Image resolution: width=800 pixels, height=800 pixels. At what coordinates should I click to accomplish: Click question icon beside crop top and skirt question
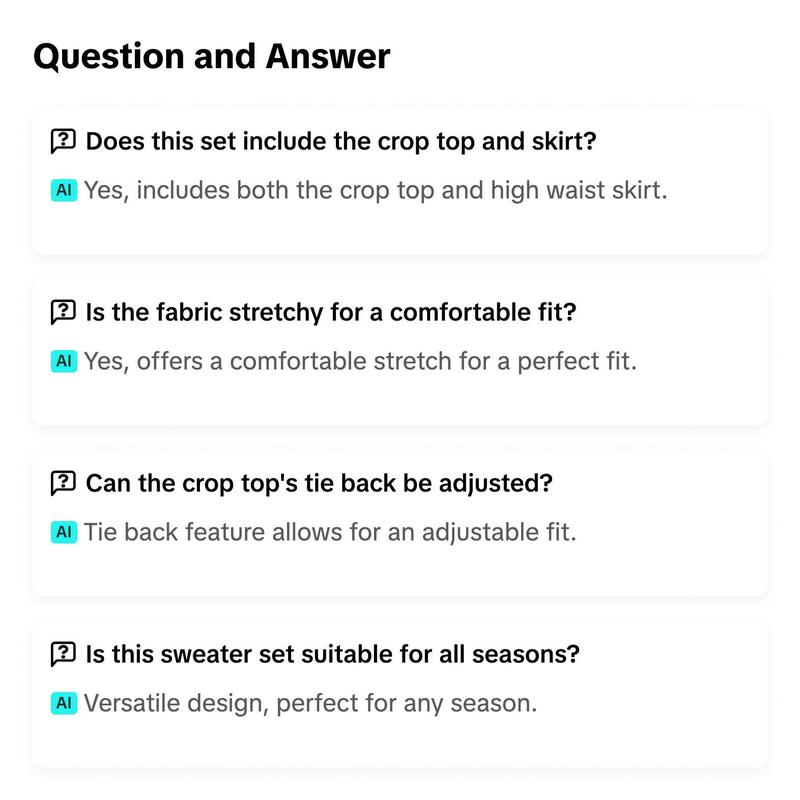(63, 141)
